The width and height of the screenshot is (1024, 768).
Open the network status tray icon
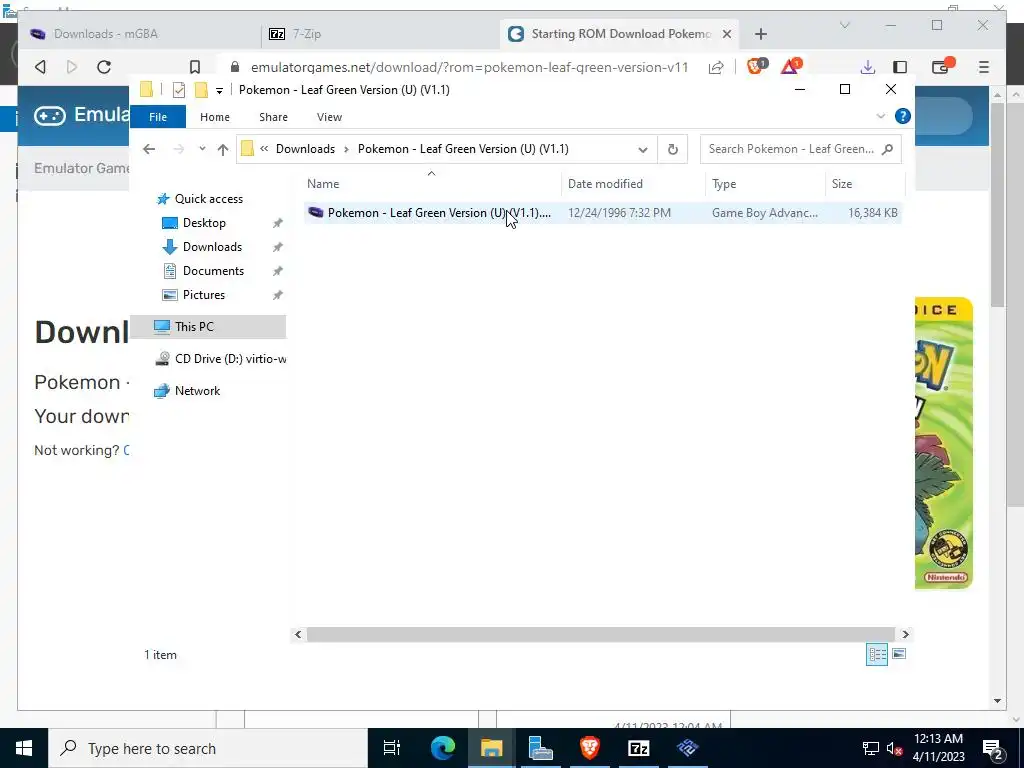click(871, 749)
